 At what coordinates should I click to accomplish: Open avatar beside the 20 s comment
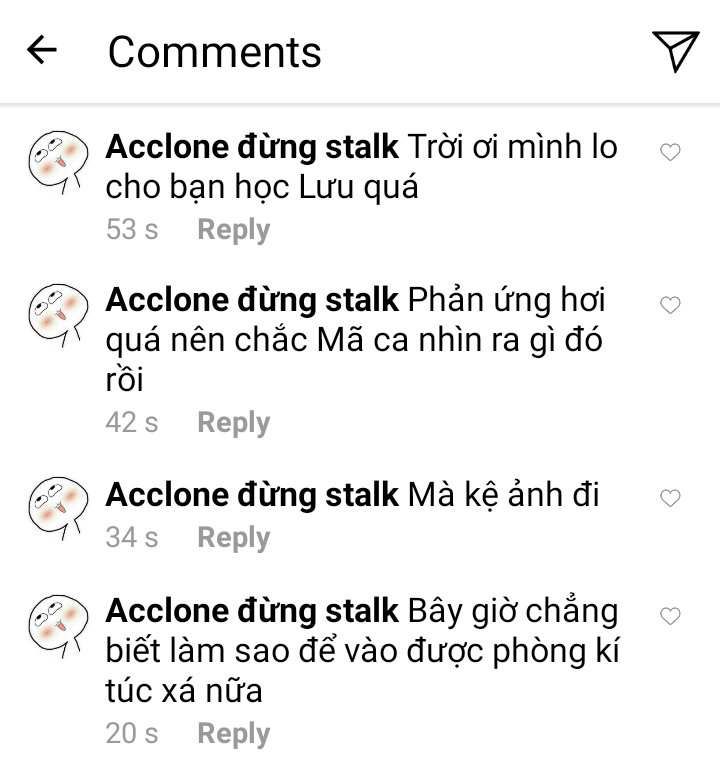pyautogui.click(x=59, y=626)
